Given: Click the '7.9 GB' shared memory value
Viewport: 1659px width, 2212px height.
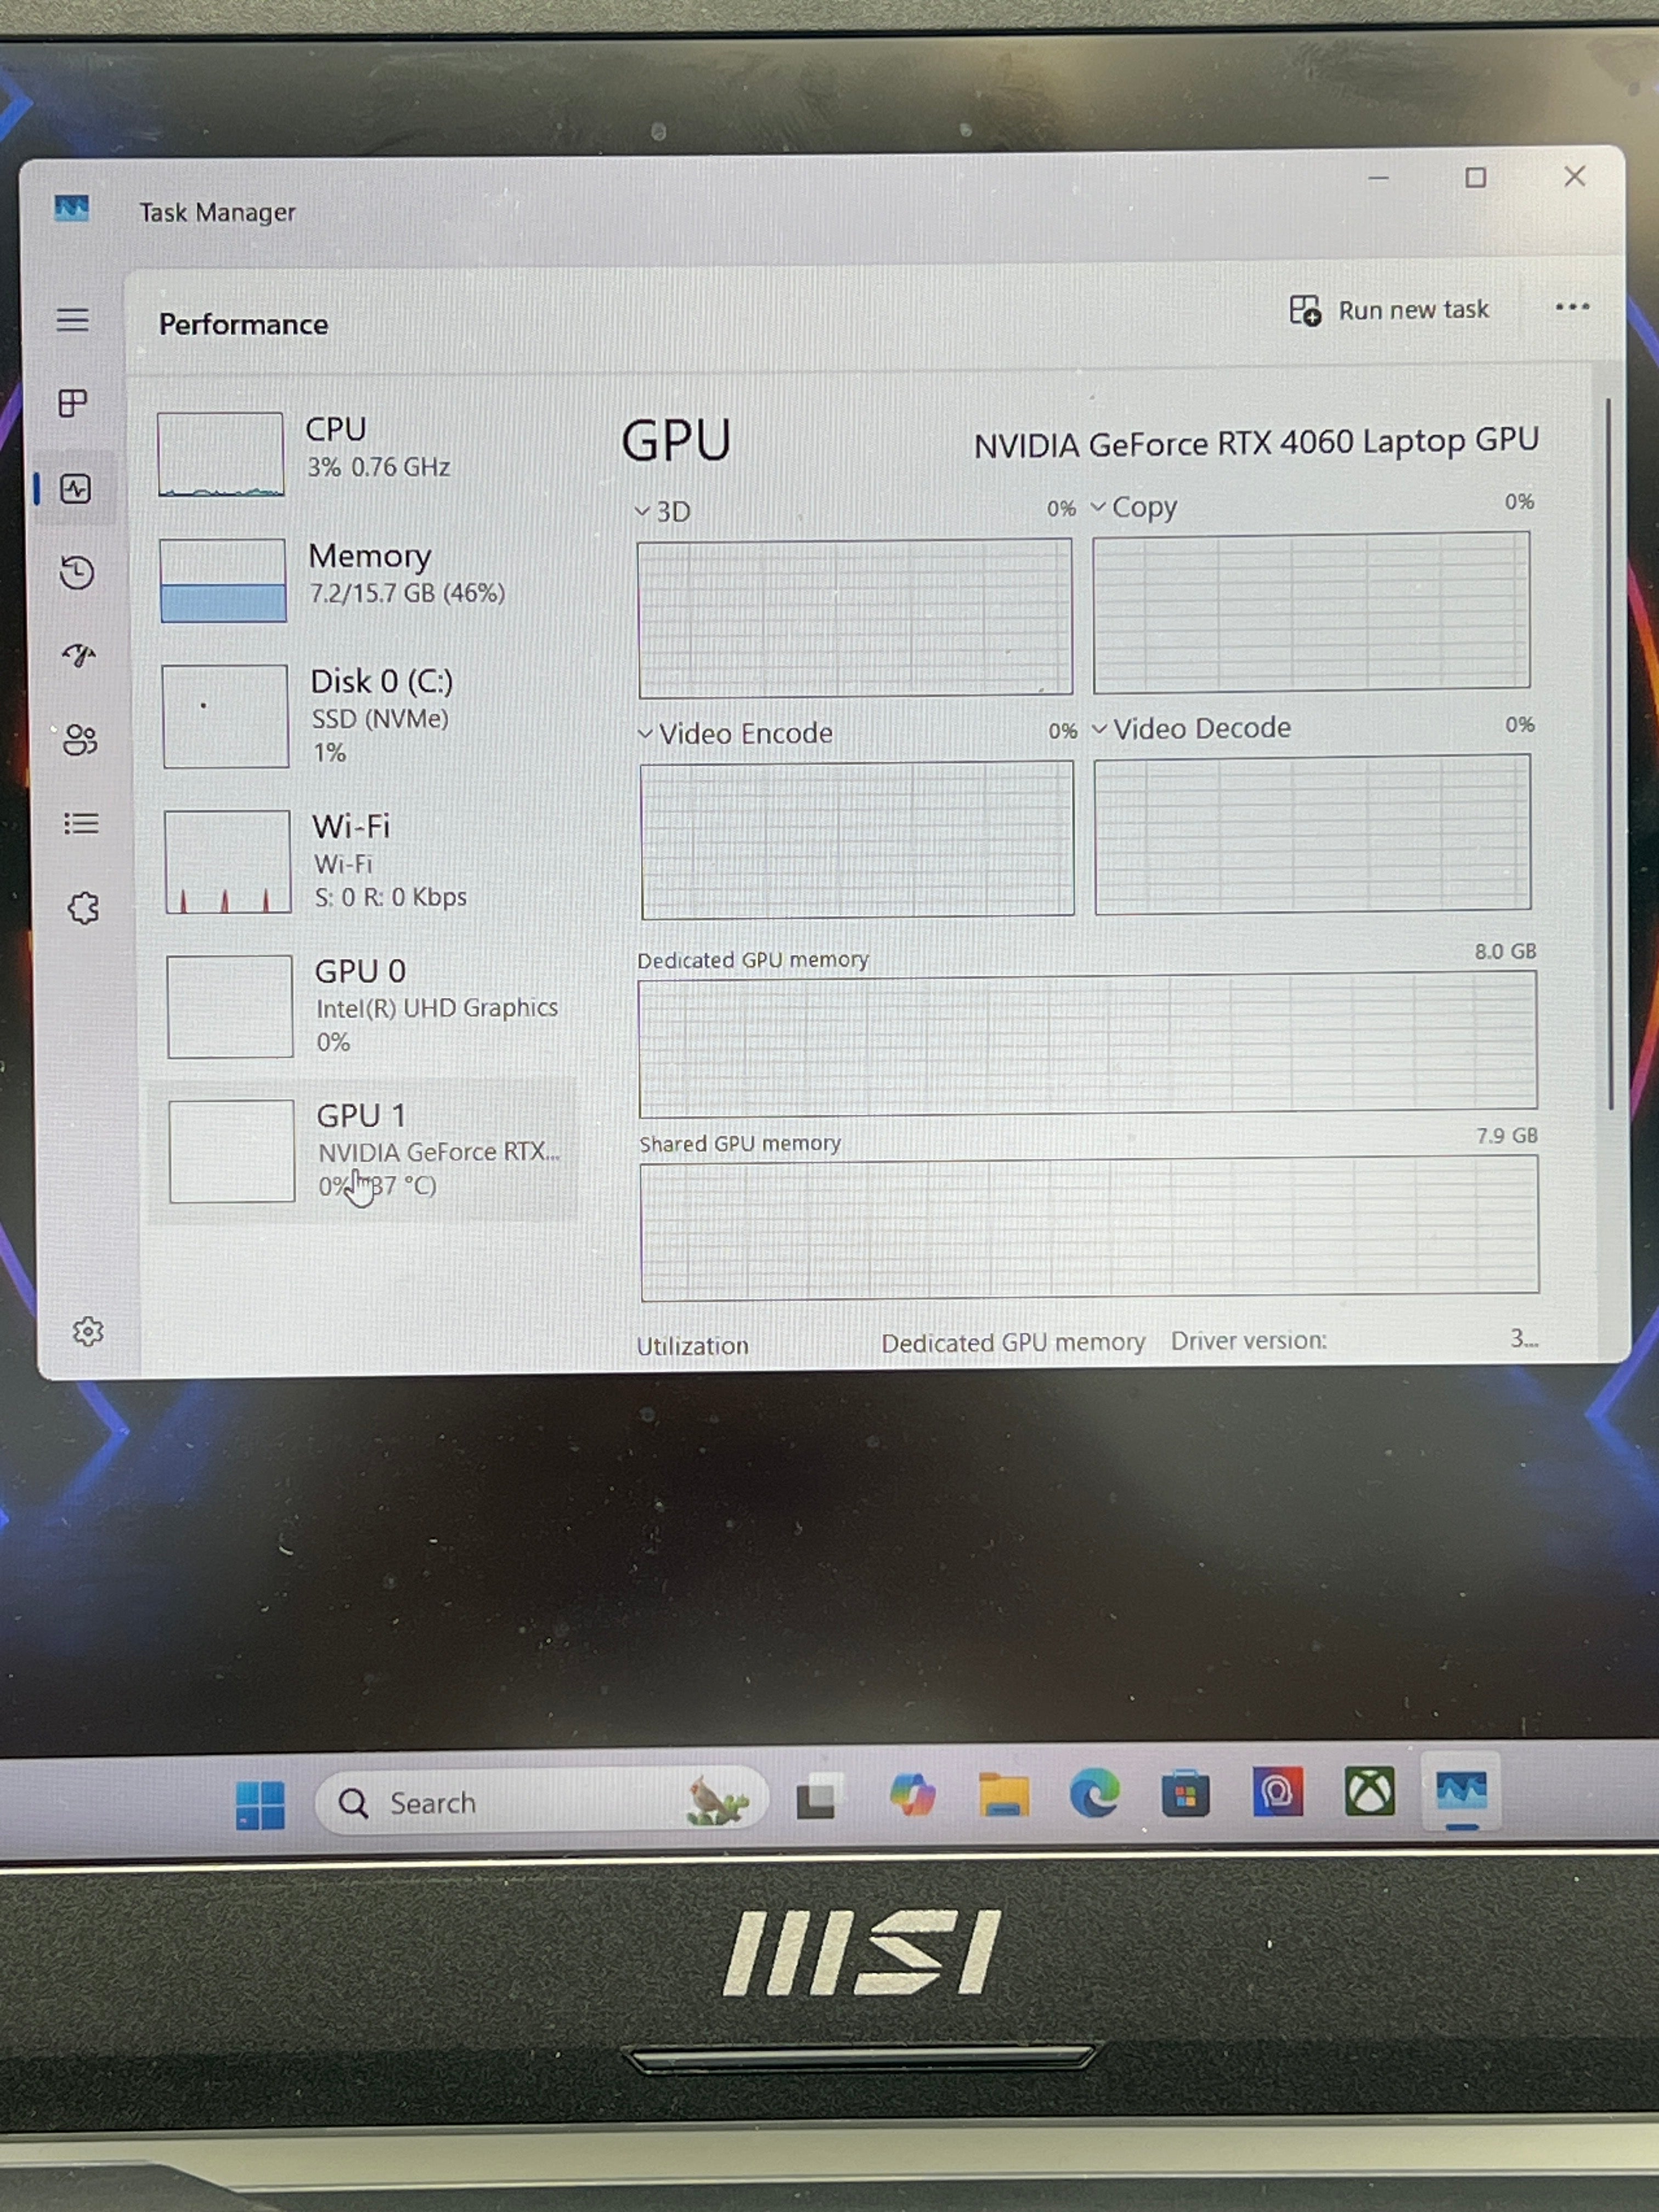Looking at the screenshot, I should (1507, 1135).
